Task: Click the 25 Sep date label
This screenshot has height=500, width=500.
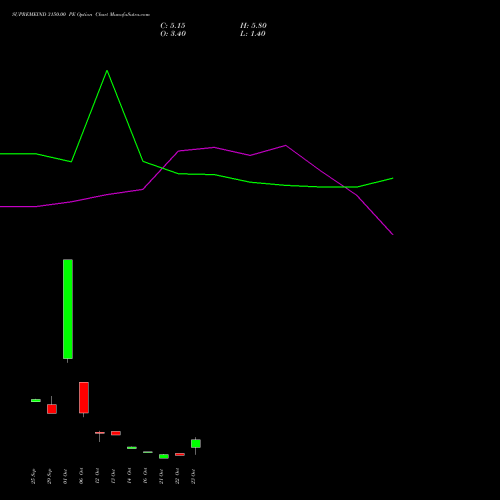Action: click(x=33, y=476)
